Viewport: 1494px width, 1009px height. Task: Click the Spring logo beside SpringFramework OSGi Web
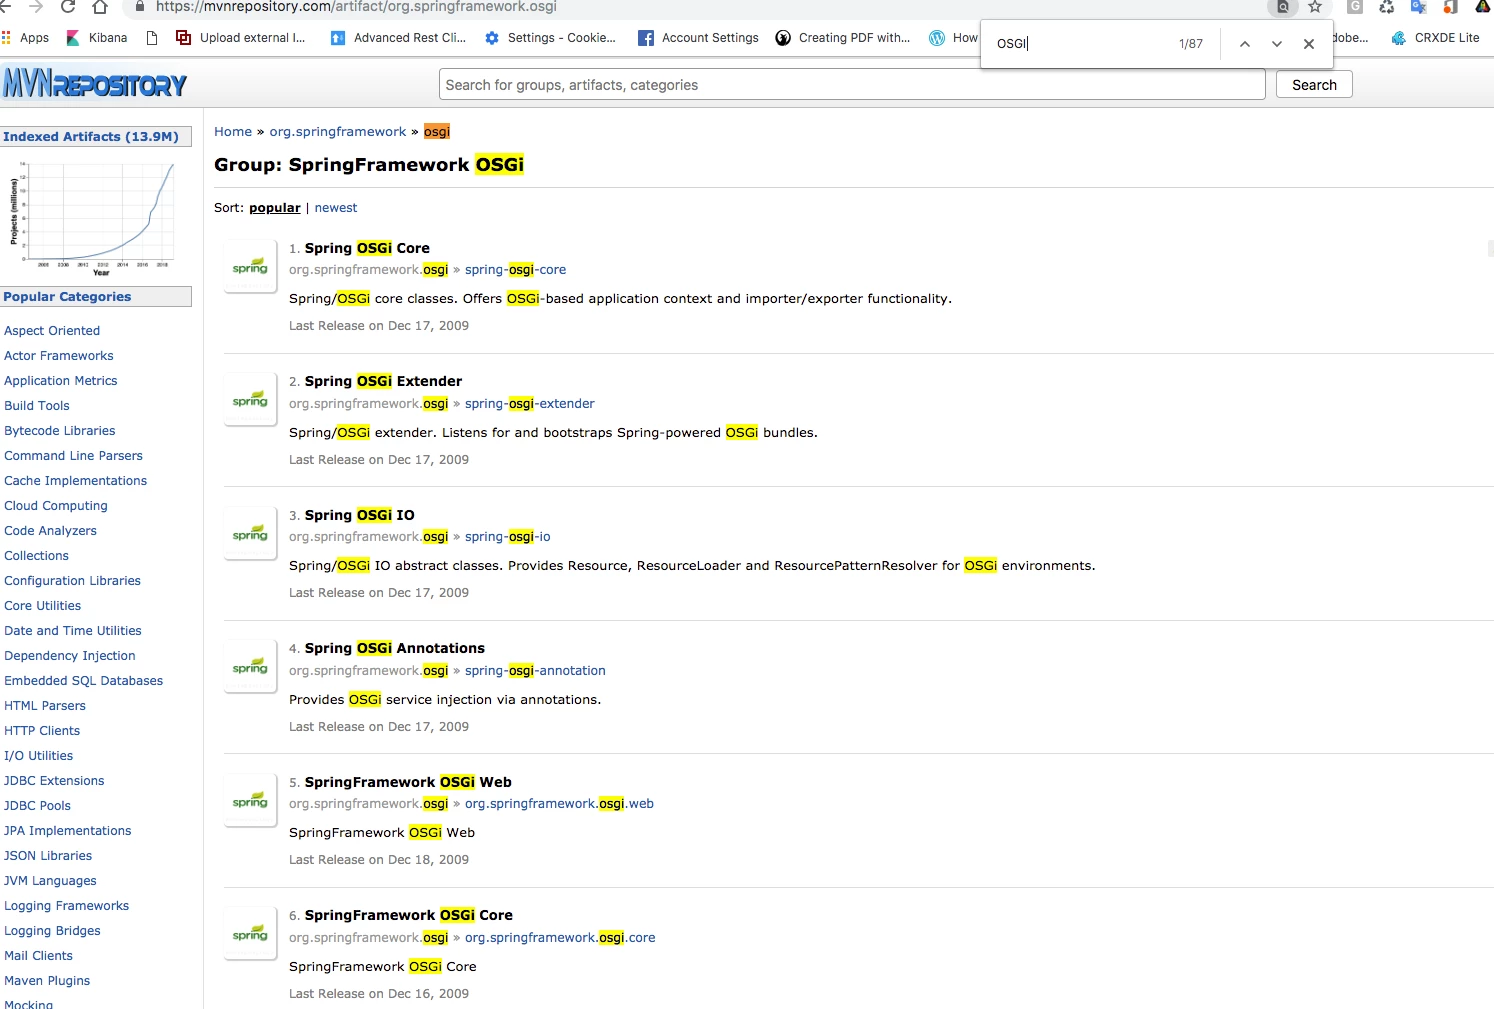[x=250, y=800]
